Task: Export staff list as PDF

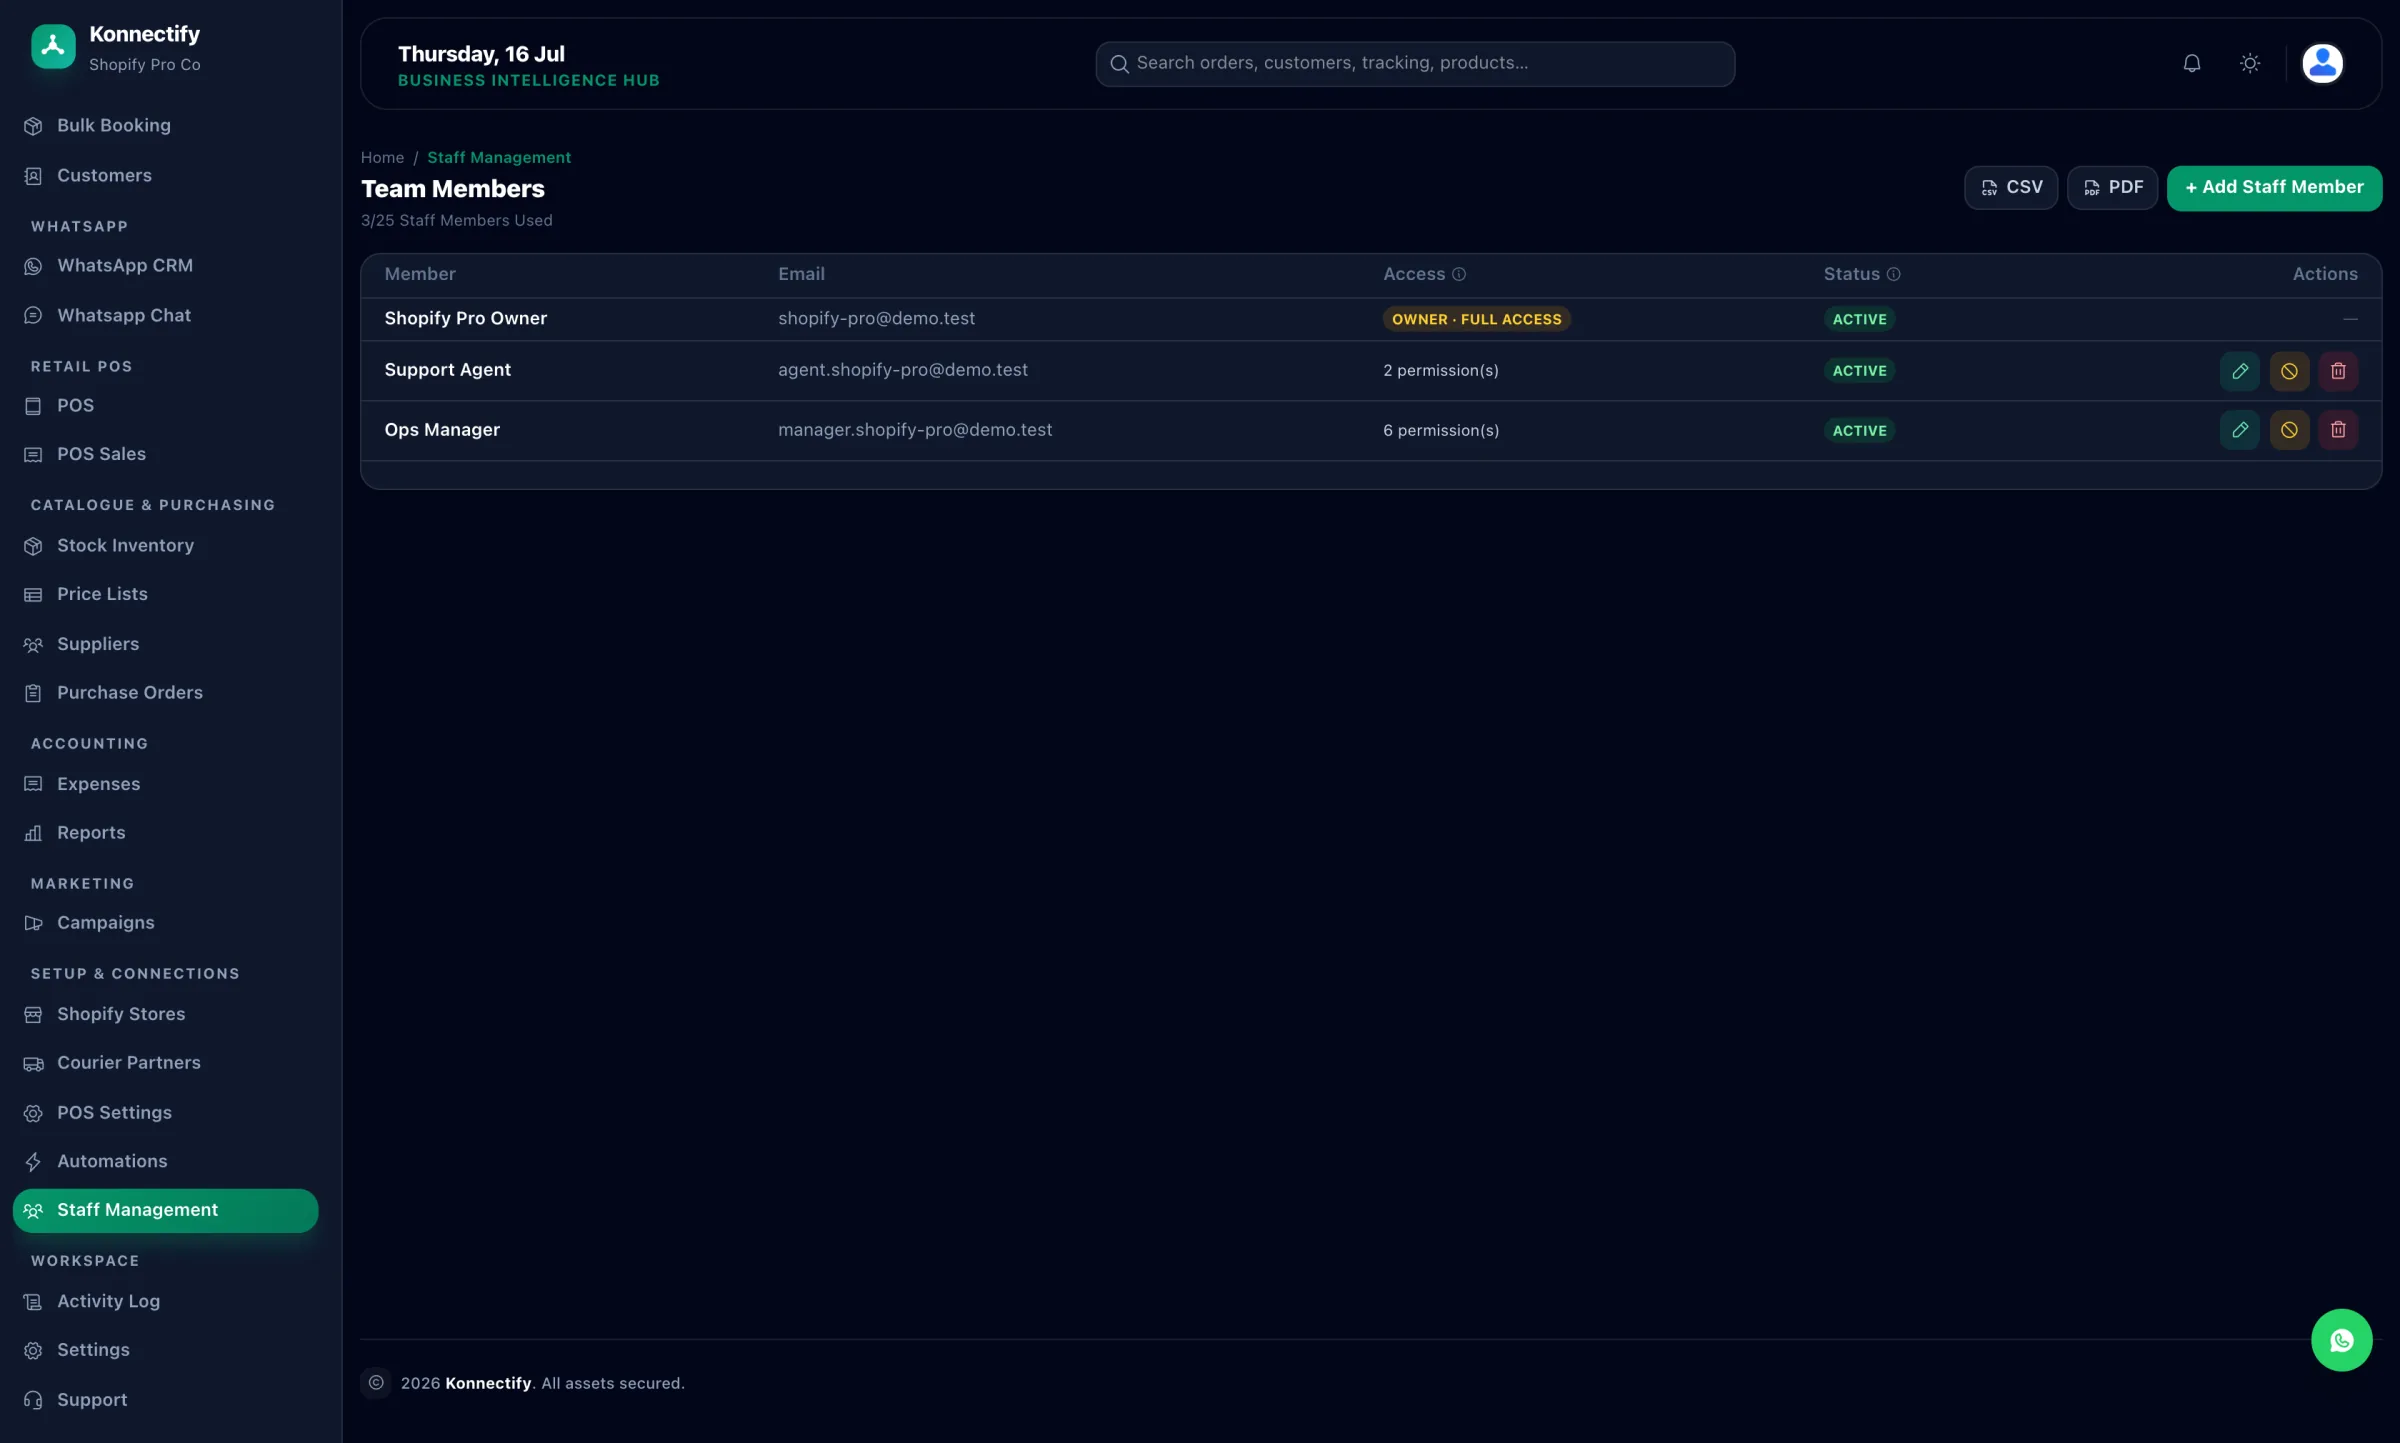Action: coord(2112,188)
